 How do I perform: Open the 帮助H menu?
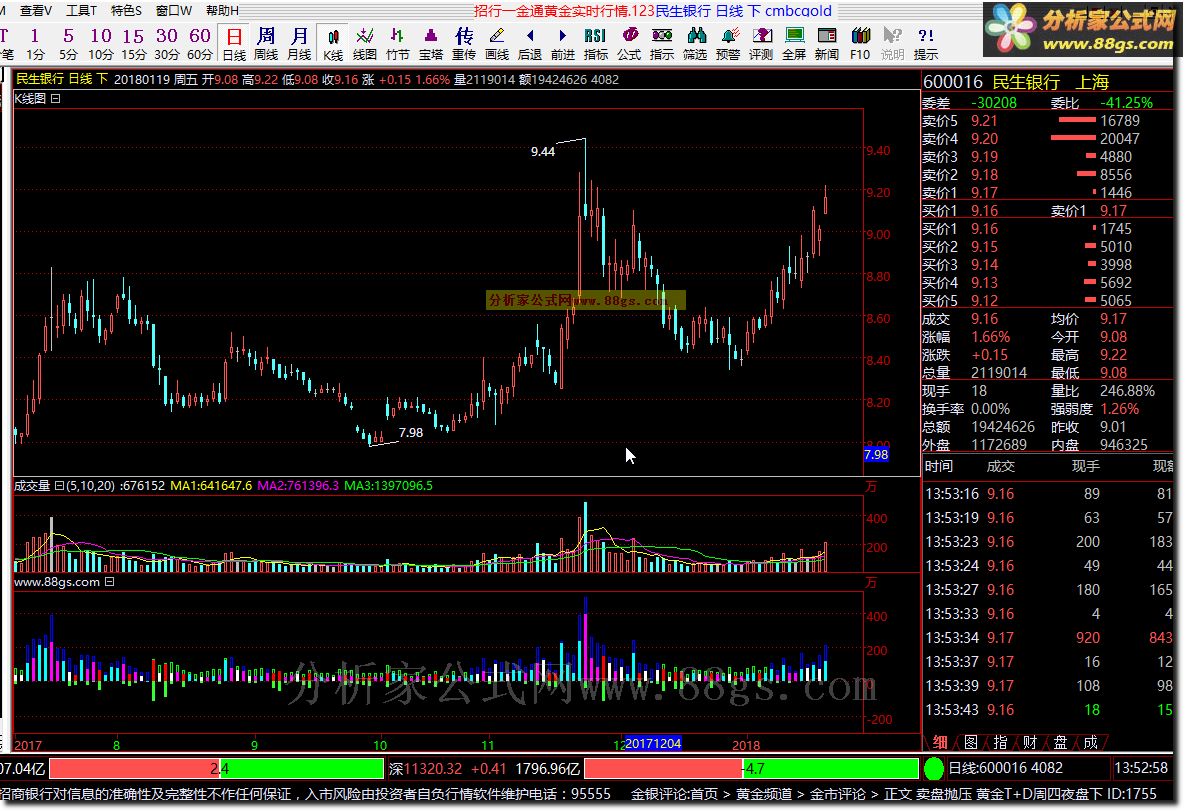pos(222,11)
